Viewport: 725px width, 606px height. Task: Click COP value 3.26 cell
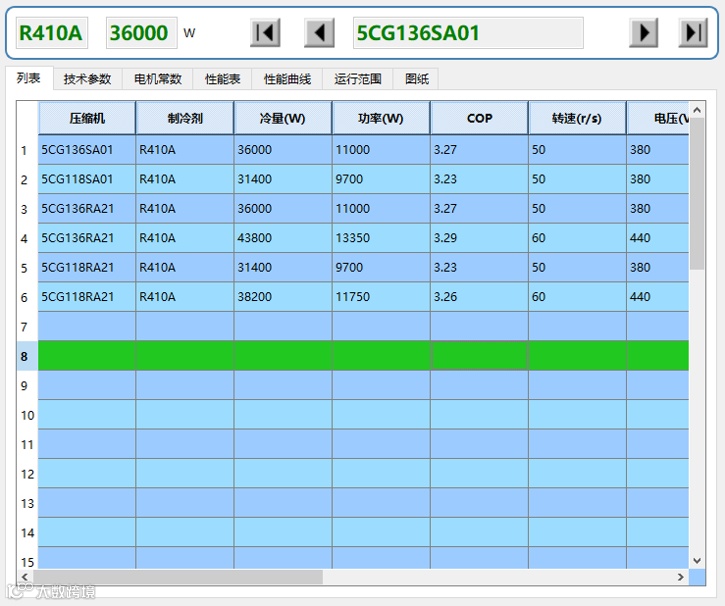click(479, 296)
